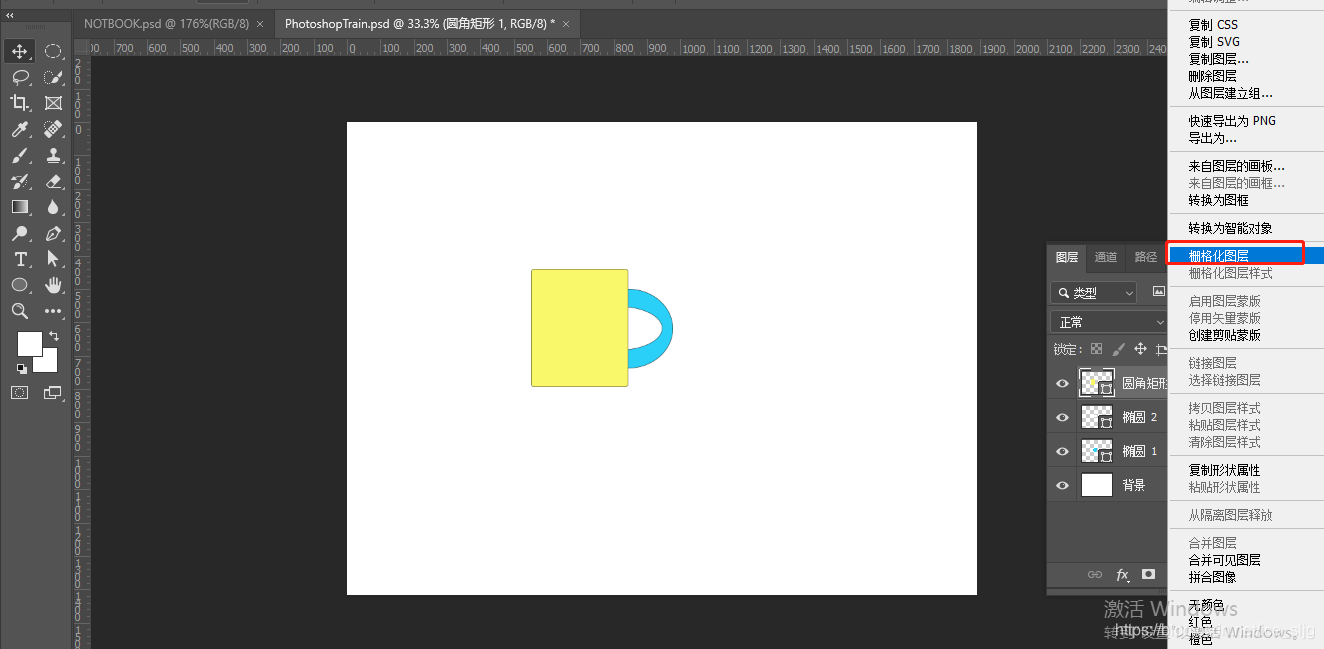Viewport: 1324px width, 649px height.
Task: Reset default foreground and background colors
Action: 21,368
